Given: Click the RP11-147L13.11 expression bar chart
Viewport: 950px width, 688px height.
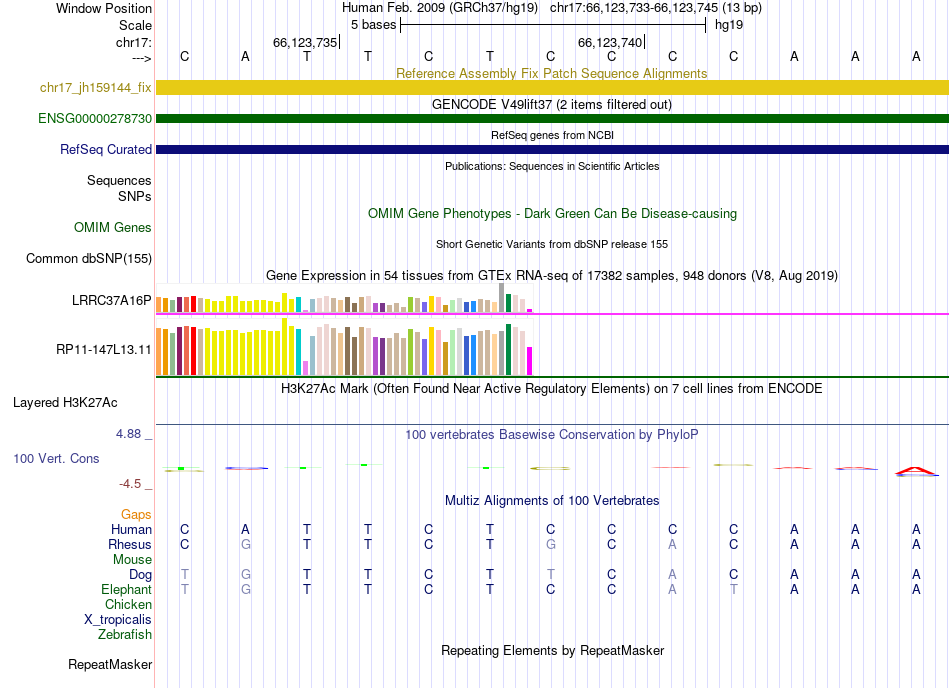Looking at the screenshot, I should click(x=344, y=346).
